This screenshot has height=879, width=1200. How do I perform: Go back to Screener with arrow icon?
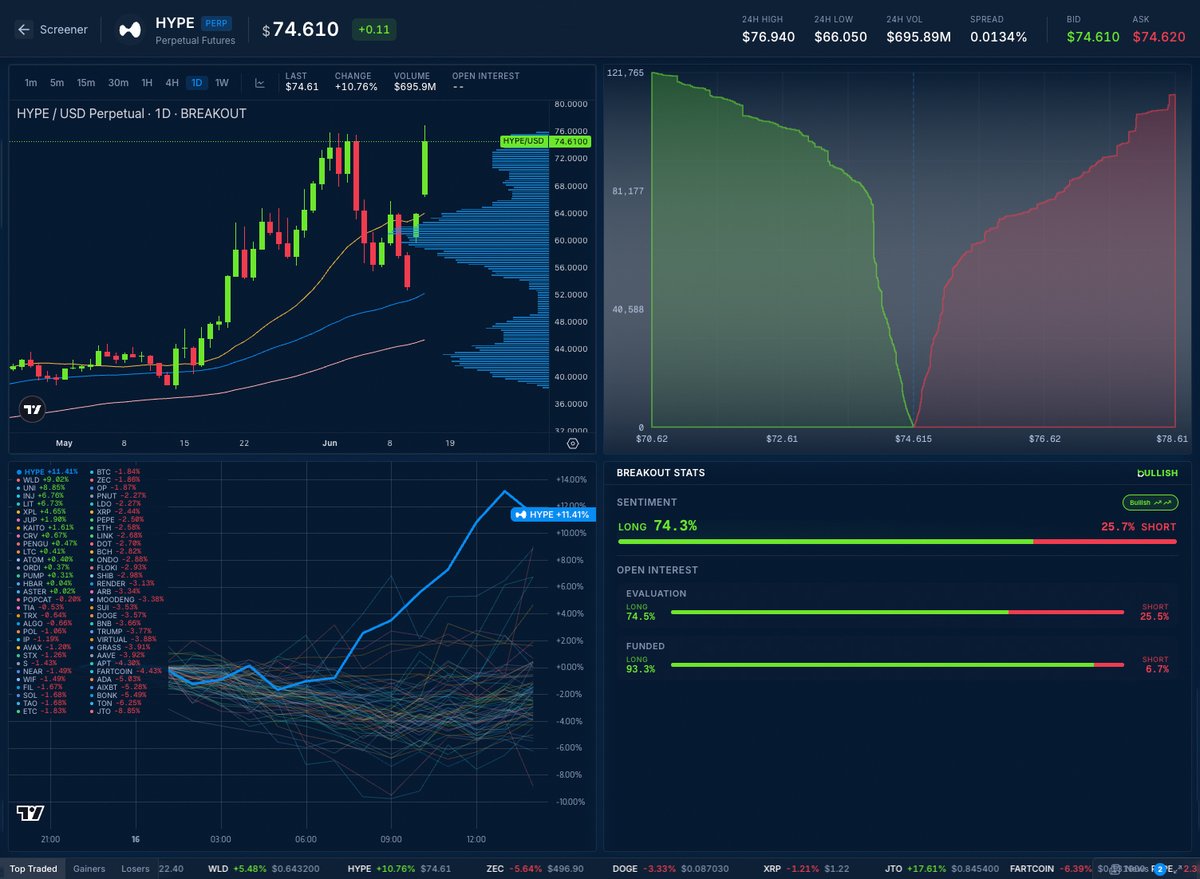pos(24,30)
